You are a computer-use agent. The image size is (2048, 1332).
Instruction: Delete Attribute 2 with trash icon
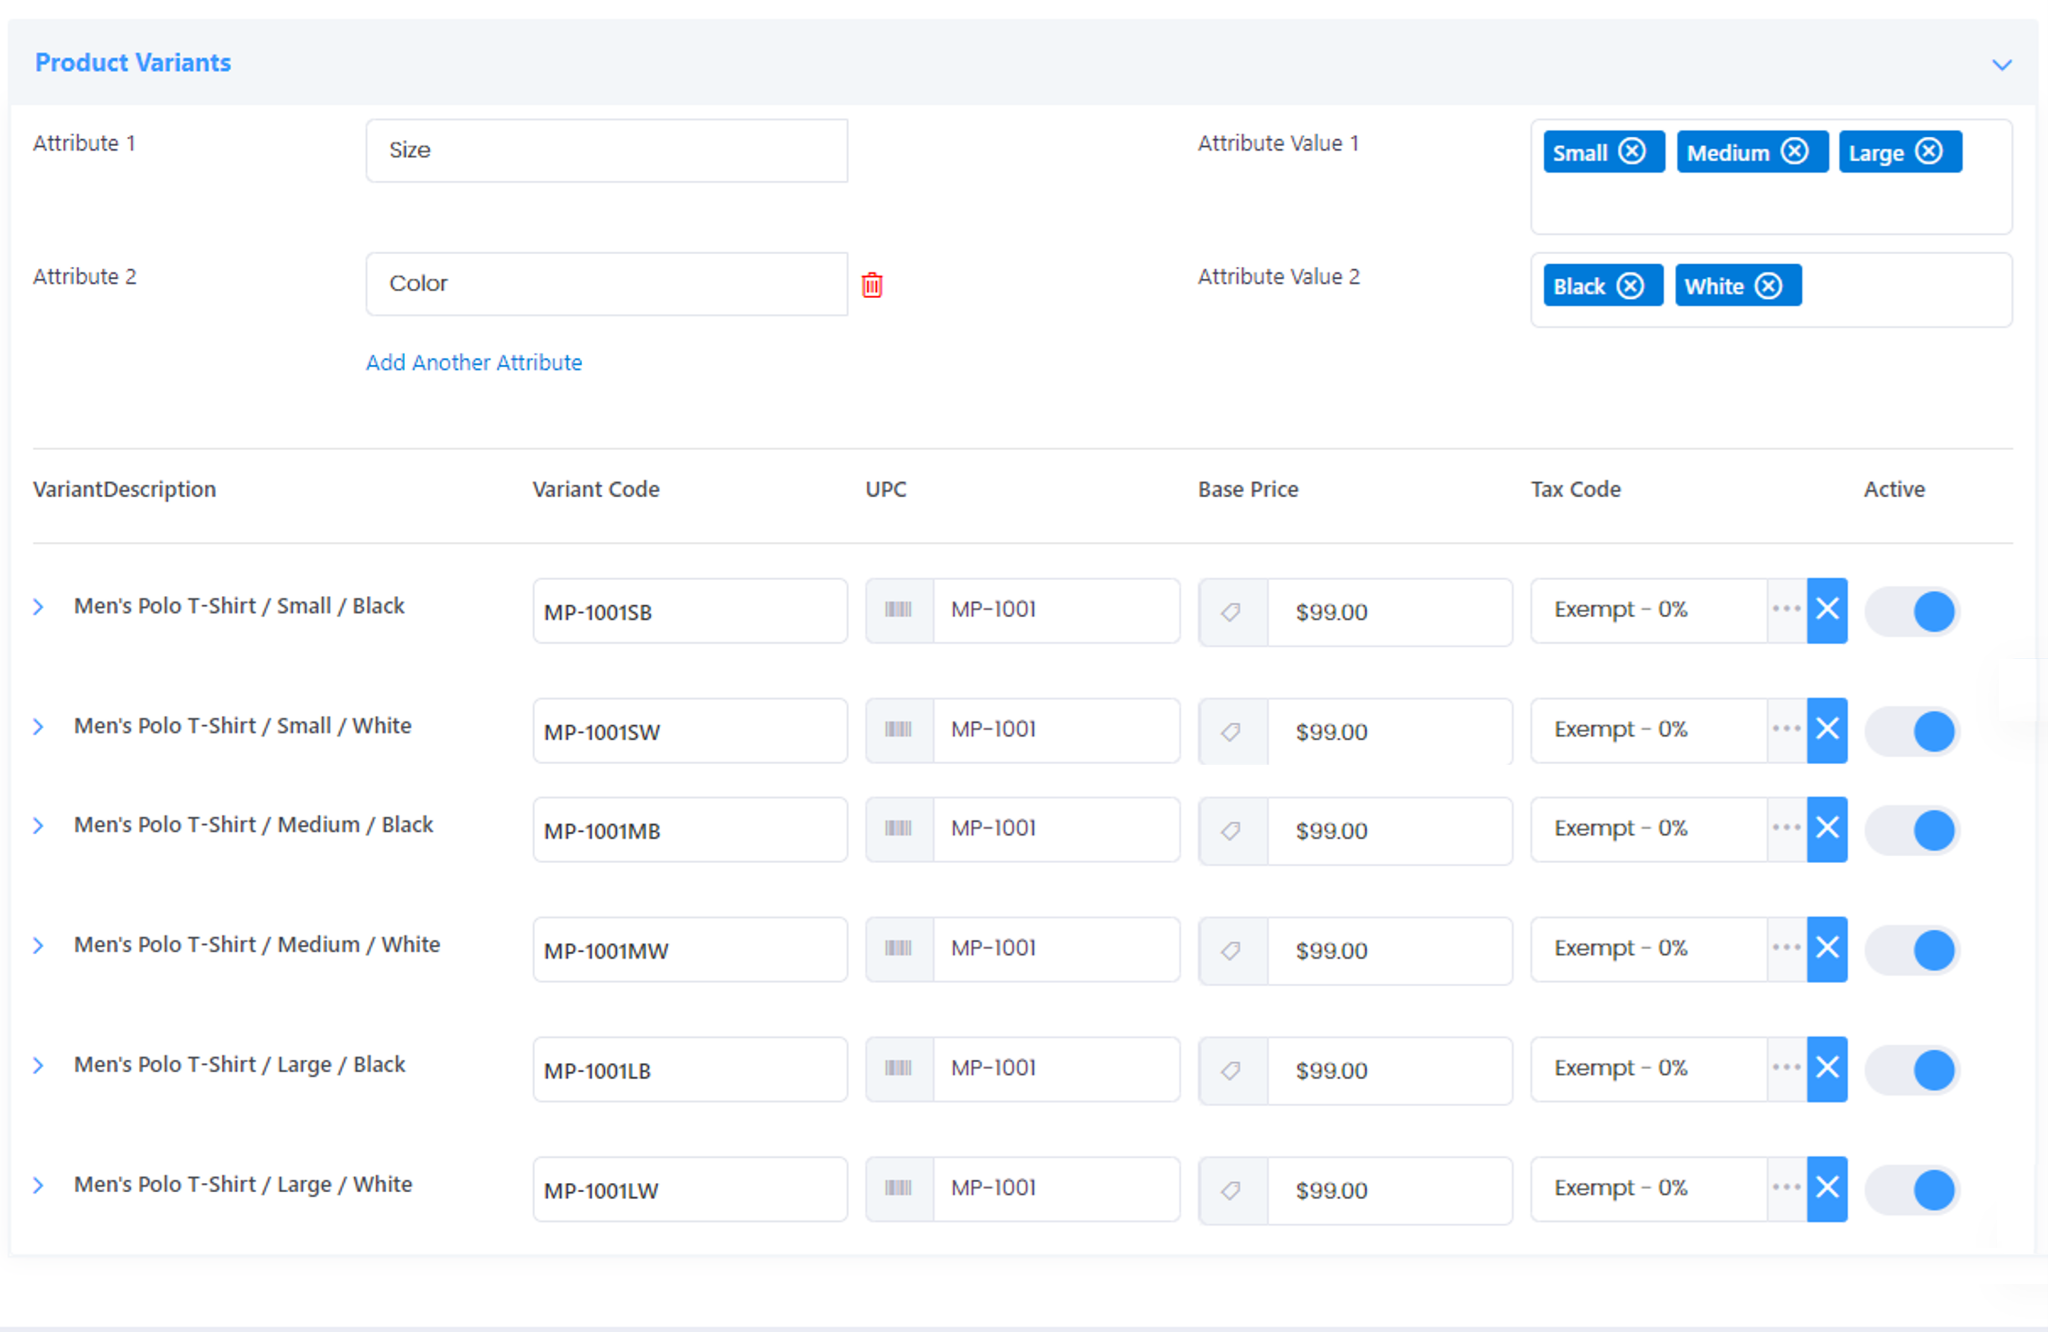coord(872,285)
